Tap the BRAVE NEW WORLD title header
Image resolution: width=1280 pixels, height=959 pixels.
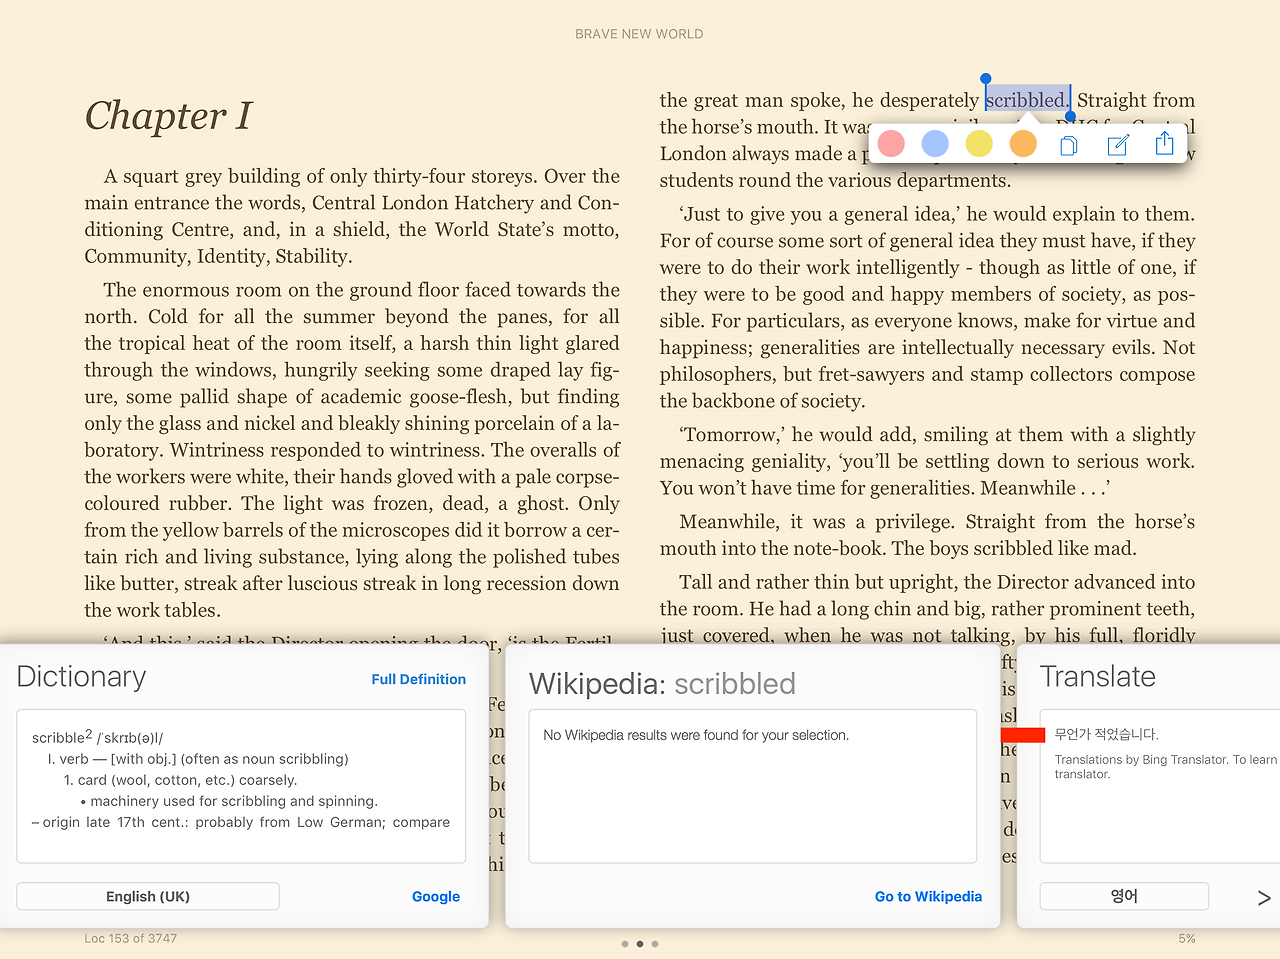pyautogui.click(x=639, y=34)
